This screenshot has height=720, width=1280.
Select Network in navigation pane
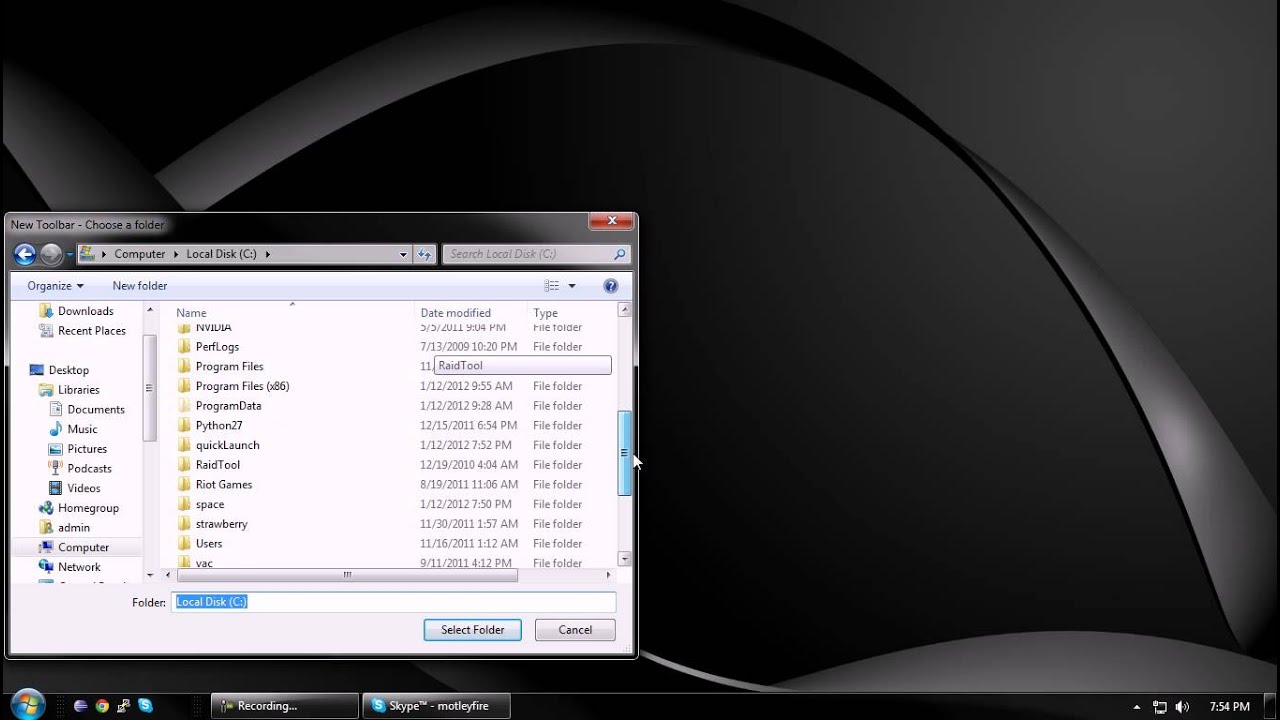[70, 567]
